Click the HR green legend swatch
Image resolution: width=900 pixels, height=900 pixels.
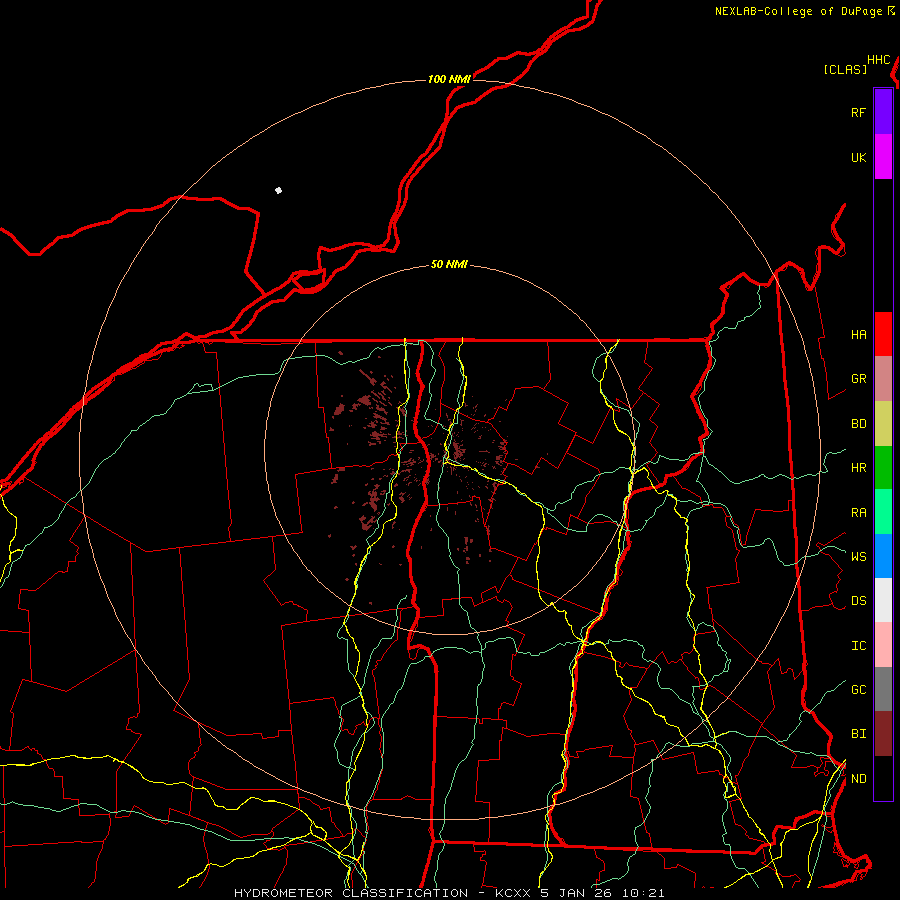pyautogui.click(x=883, y=468)
